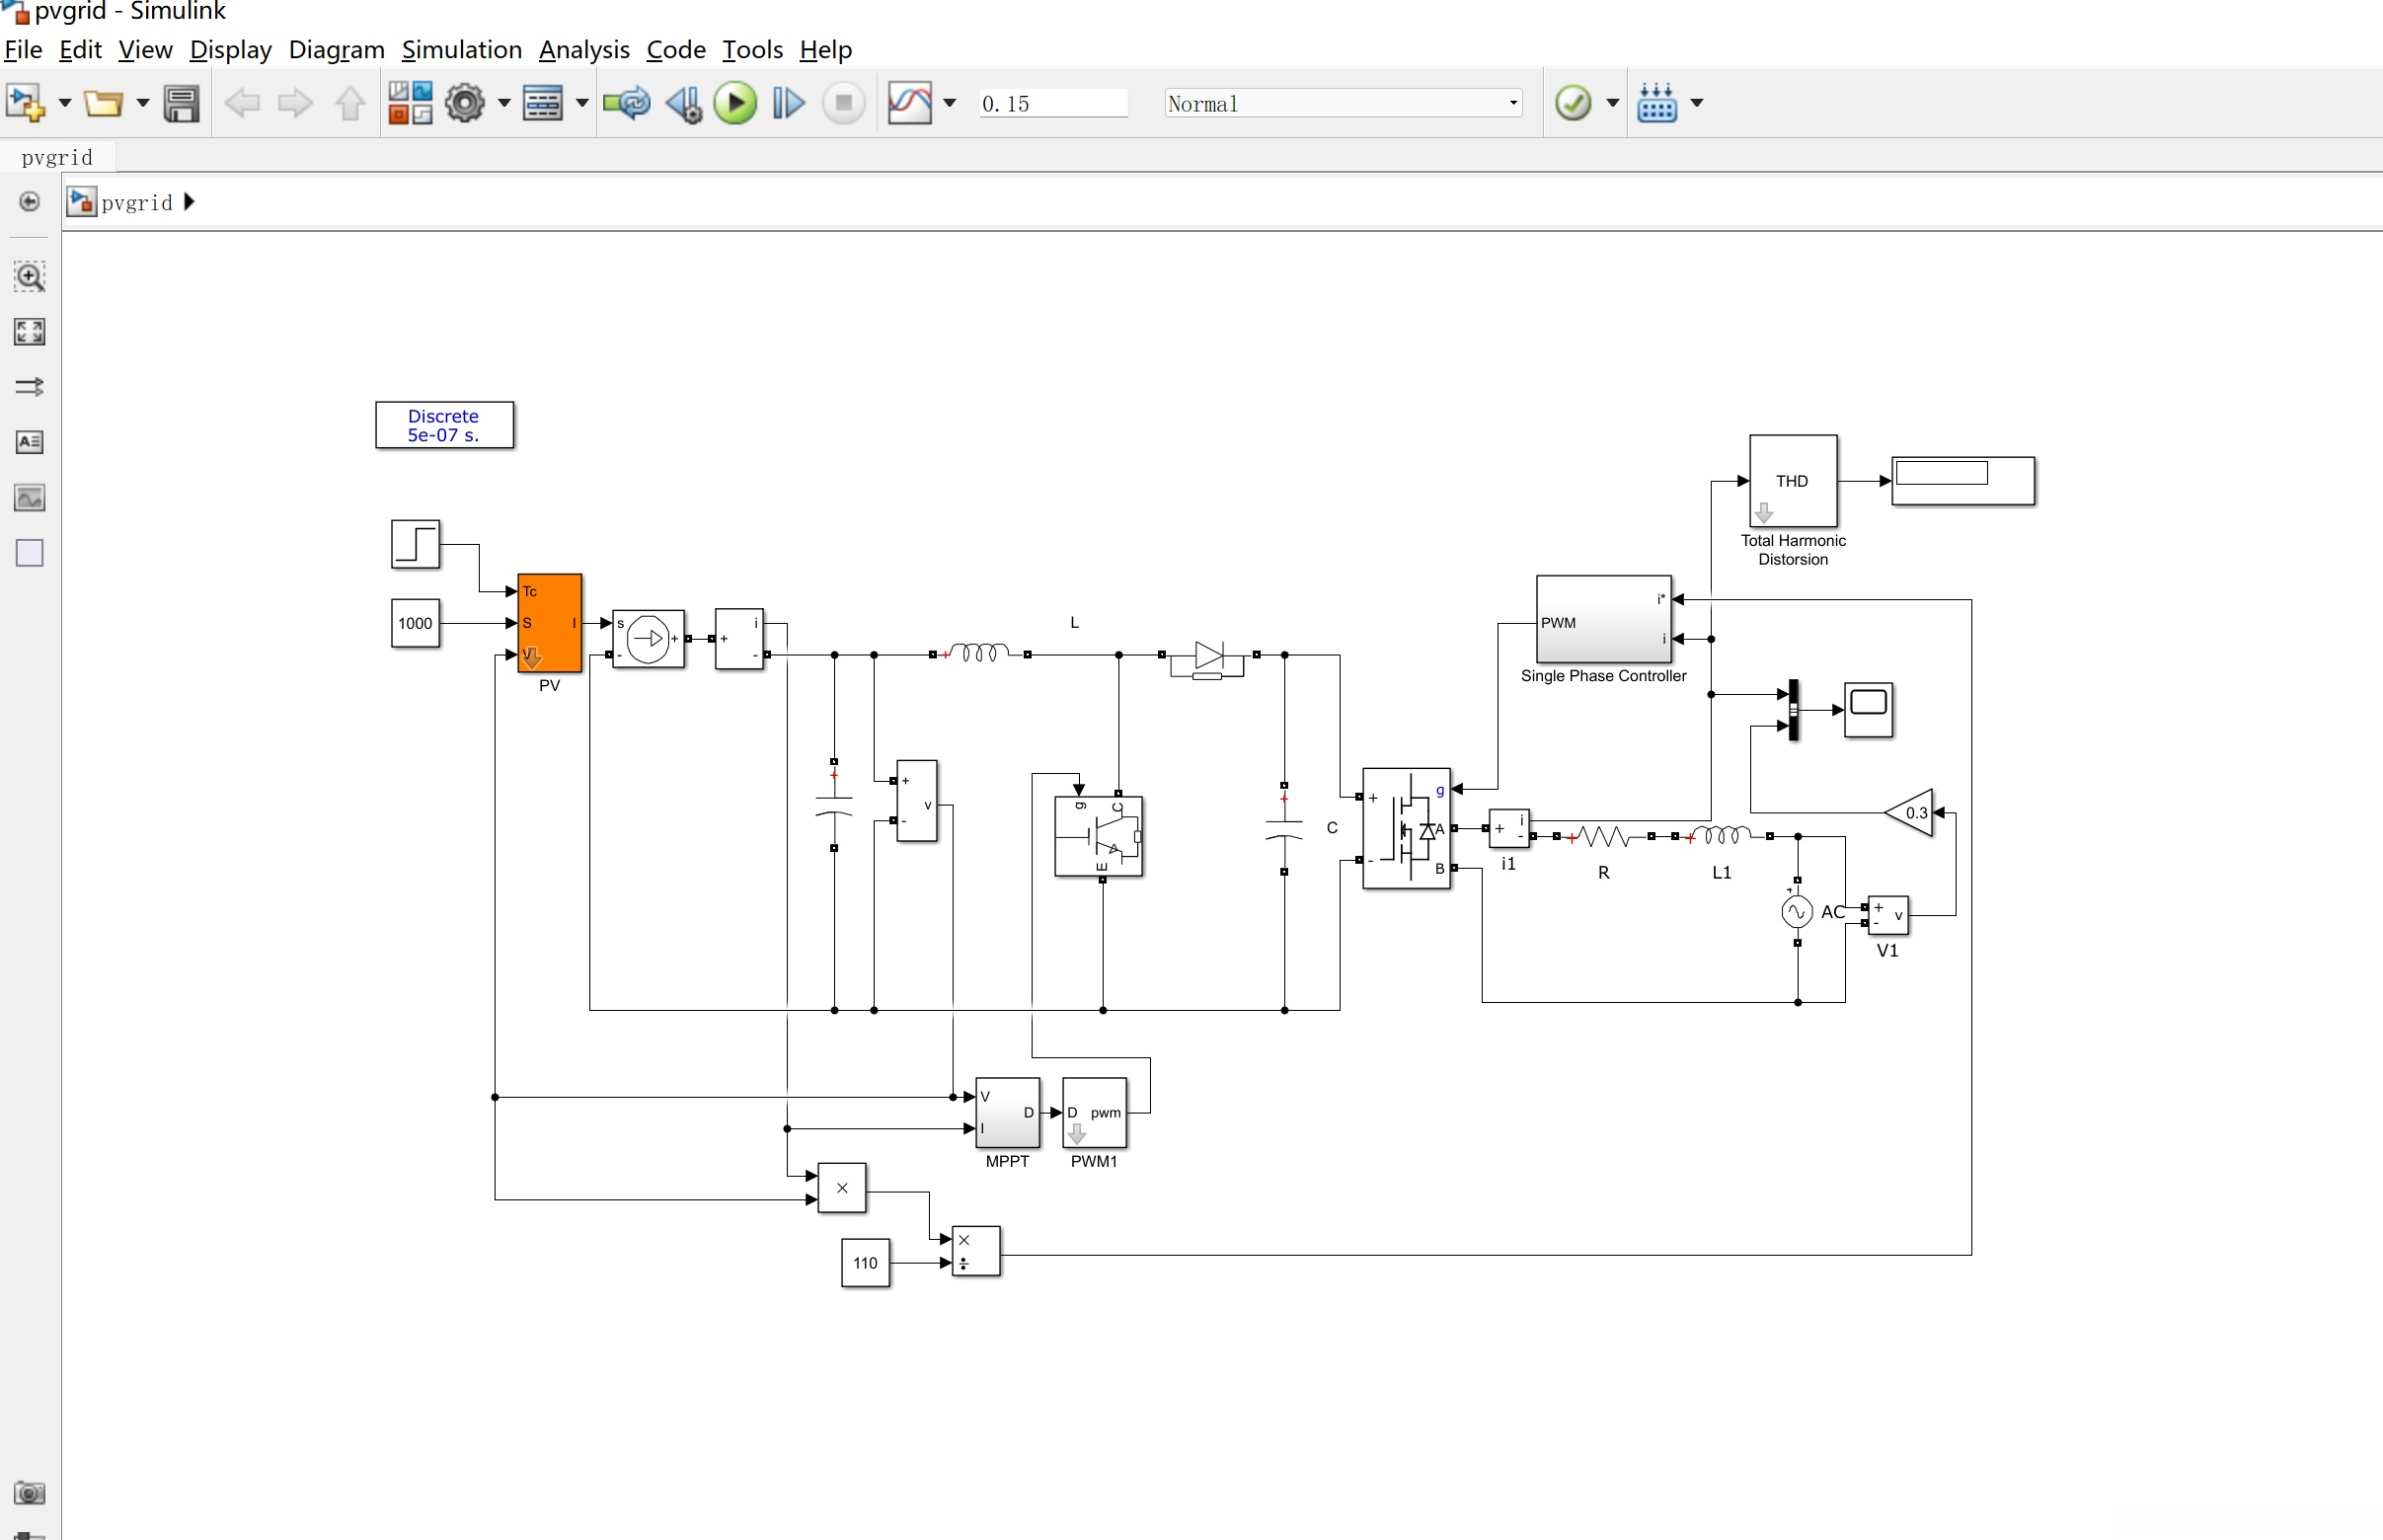This screenshot has height=1540, width=2383.
Task: Click the Hide/Show Explorer Bar icon
Action: 29,202
